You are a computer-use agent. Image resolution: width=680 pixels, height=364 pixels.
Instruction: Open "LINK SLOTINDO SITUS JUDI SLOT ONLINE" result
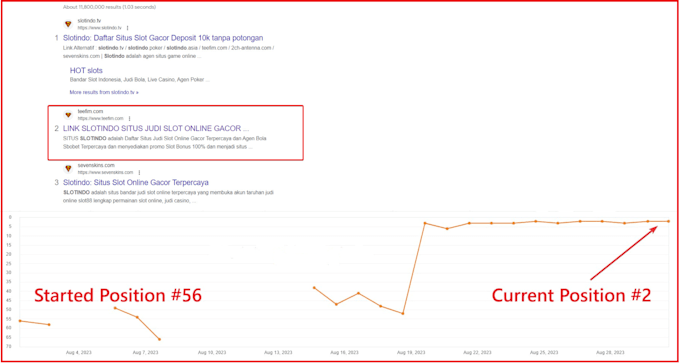156,128
